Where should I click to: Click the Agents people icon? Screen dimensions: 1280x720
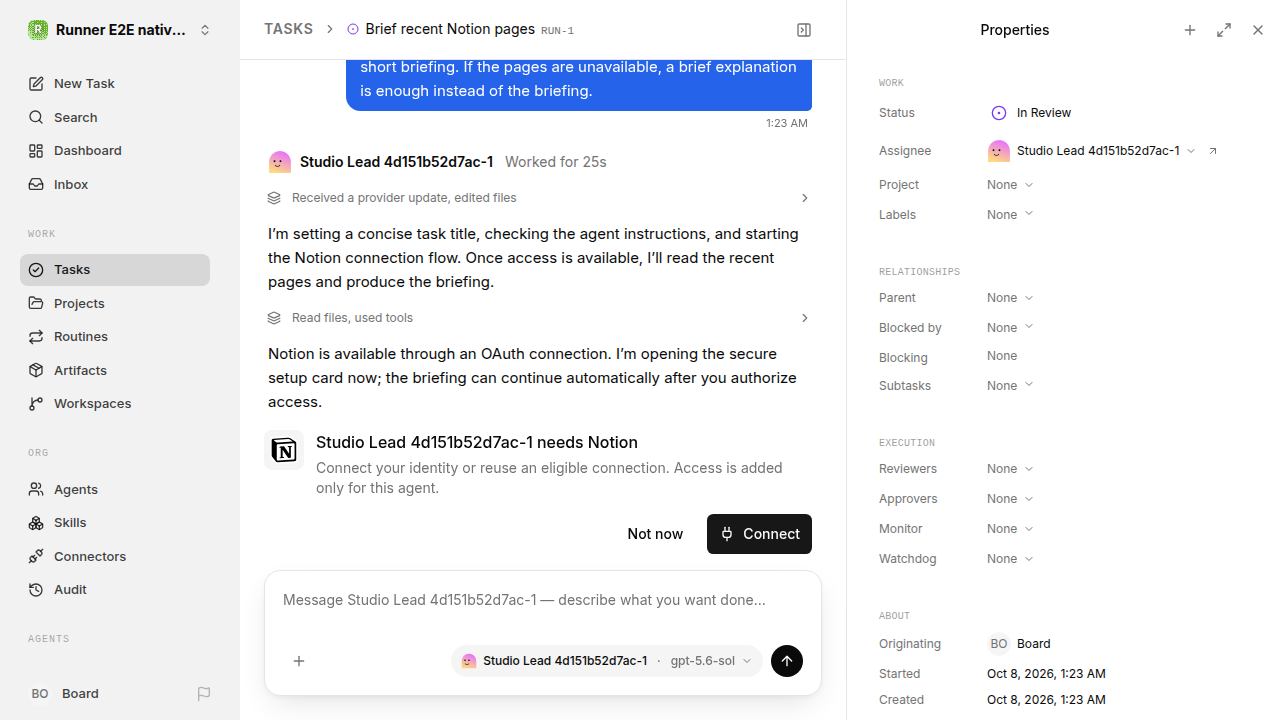tap(36, 489)
